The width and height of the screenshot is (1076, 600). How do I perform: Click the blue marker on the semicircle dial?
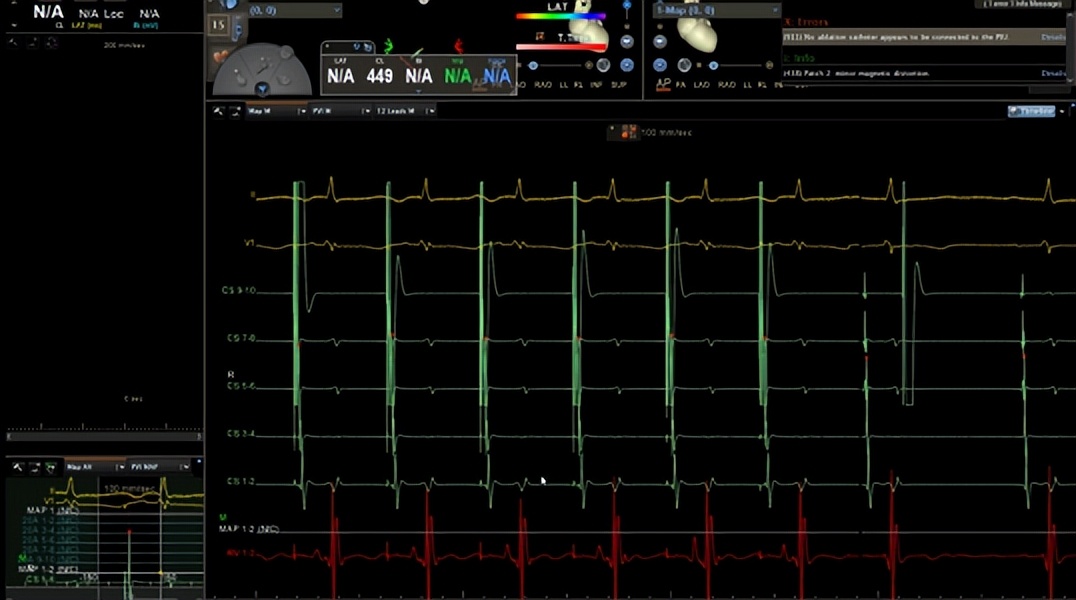click(263, 88)
